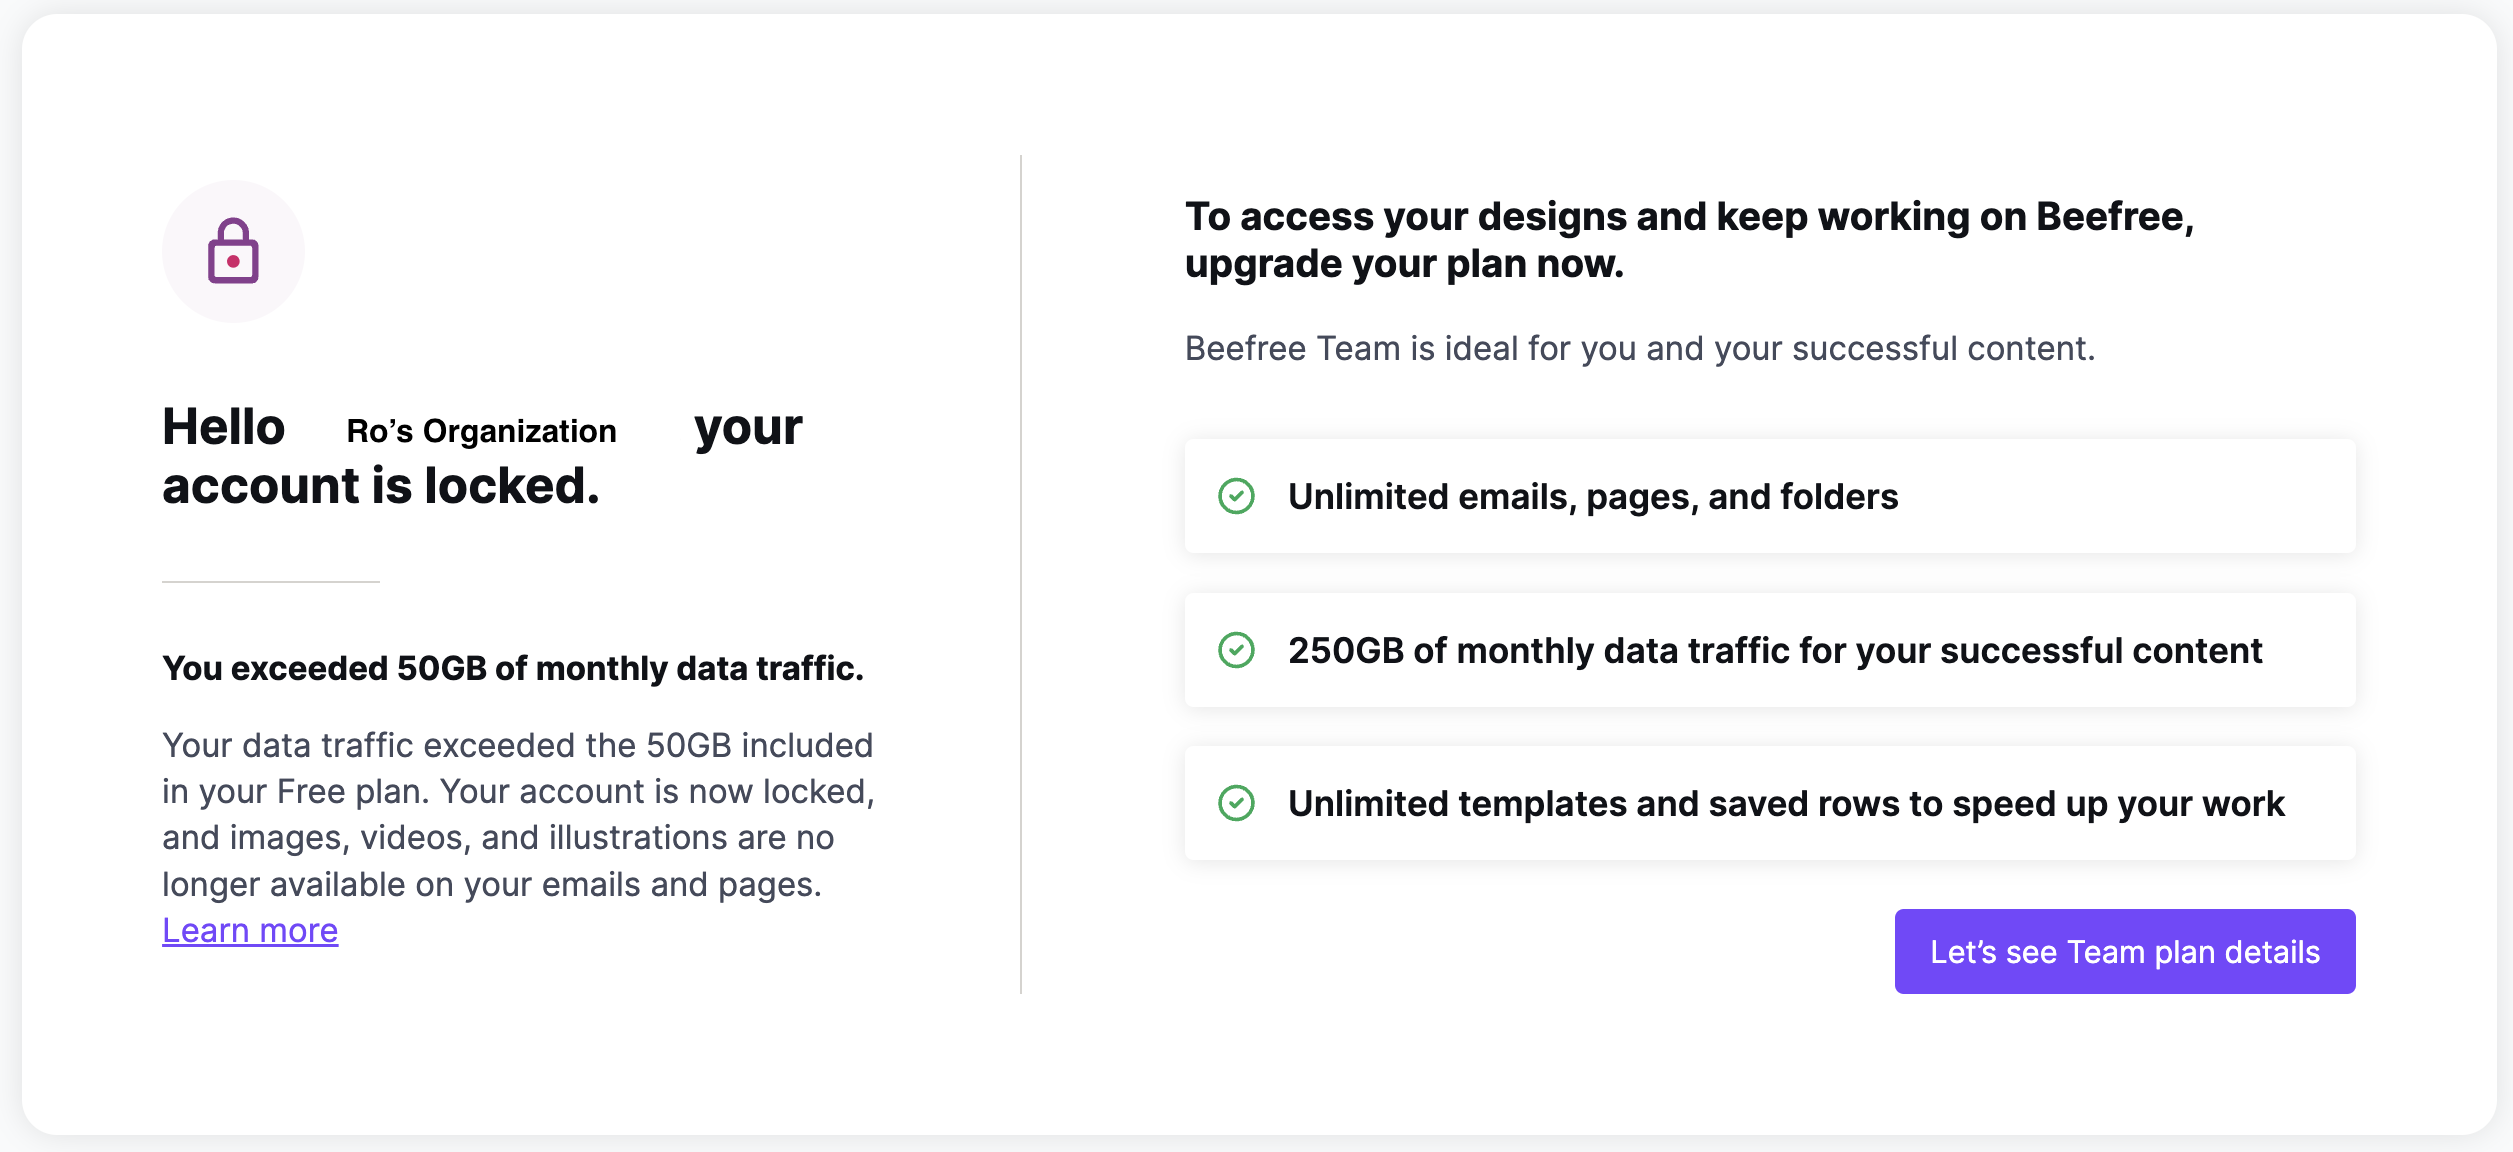Click the green check beside 250GB traffic
2513x1152 pixels.
pyautogui.click(x=1236, y=650)
